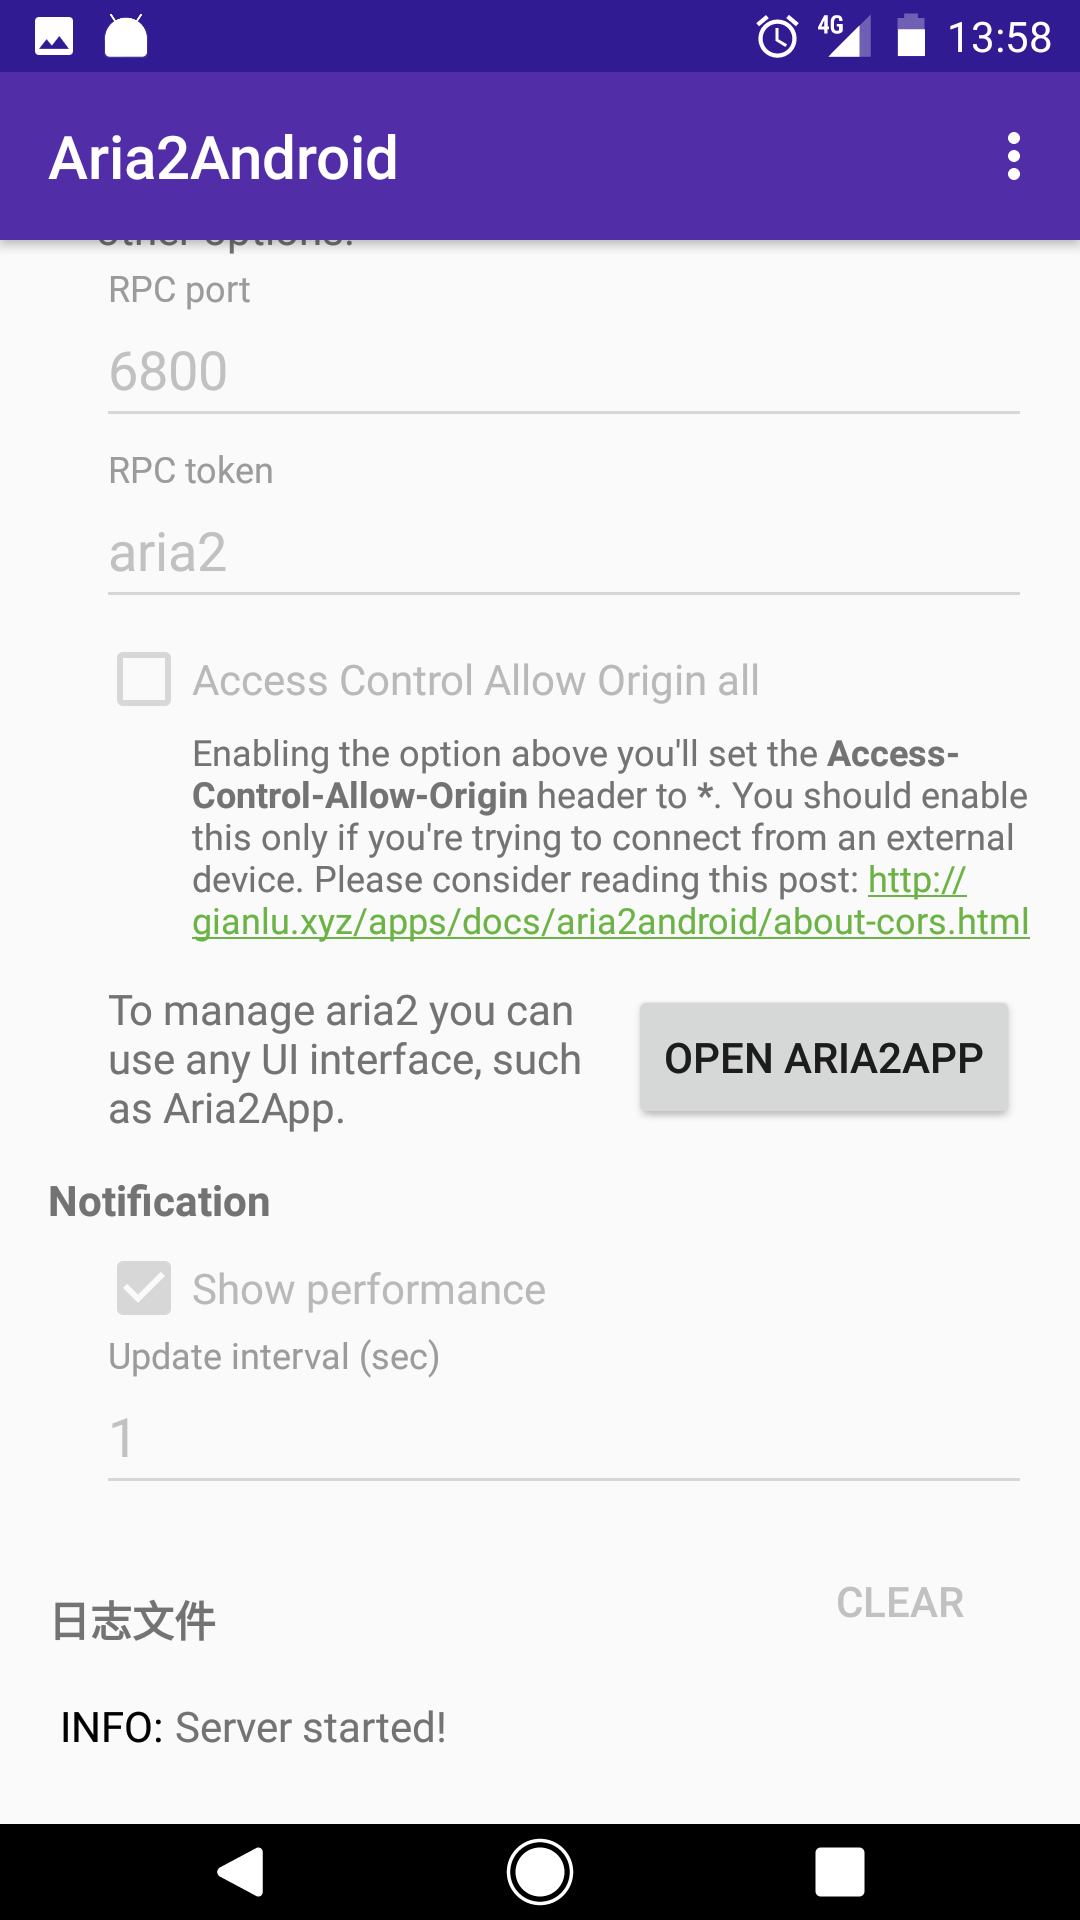The image size is (1080, 1920).
Task: Tap the Android back navigation button
Action: 241,1871
